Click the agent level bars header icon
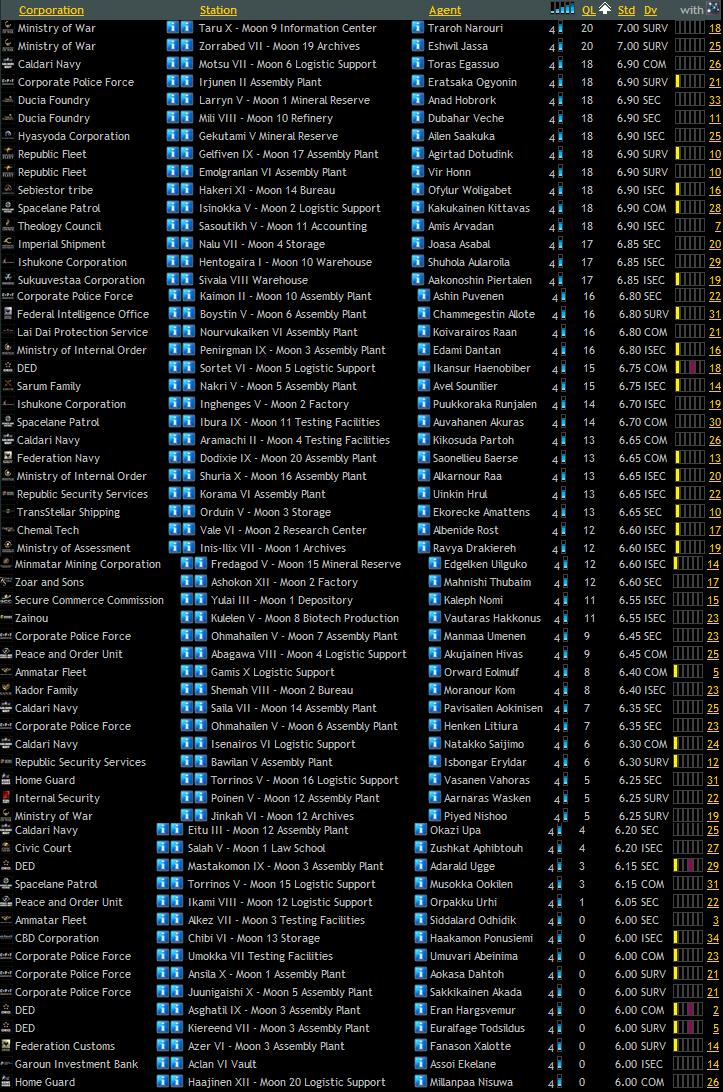Screen dimensions: 723x1092 tap(562, 8)
